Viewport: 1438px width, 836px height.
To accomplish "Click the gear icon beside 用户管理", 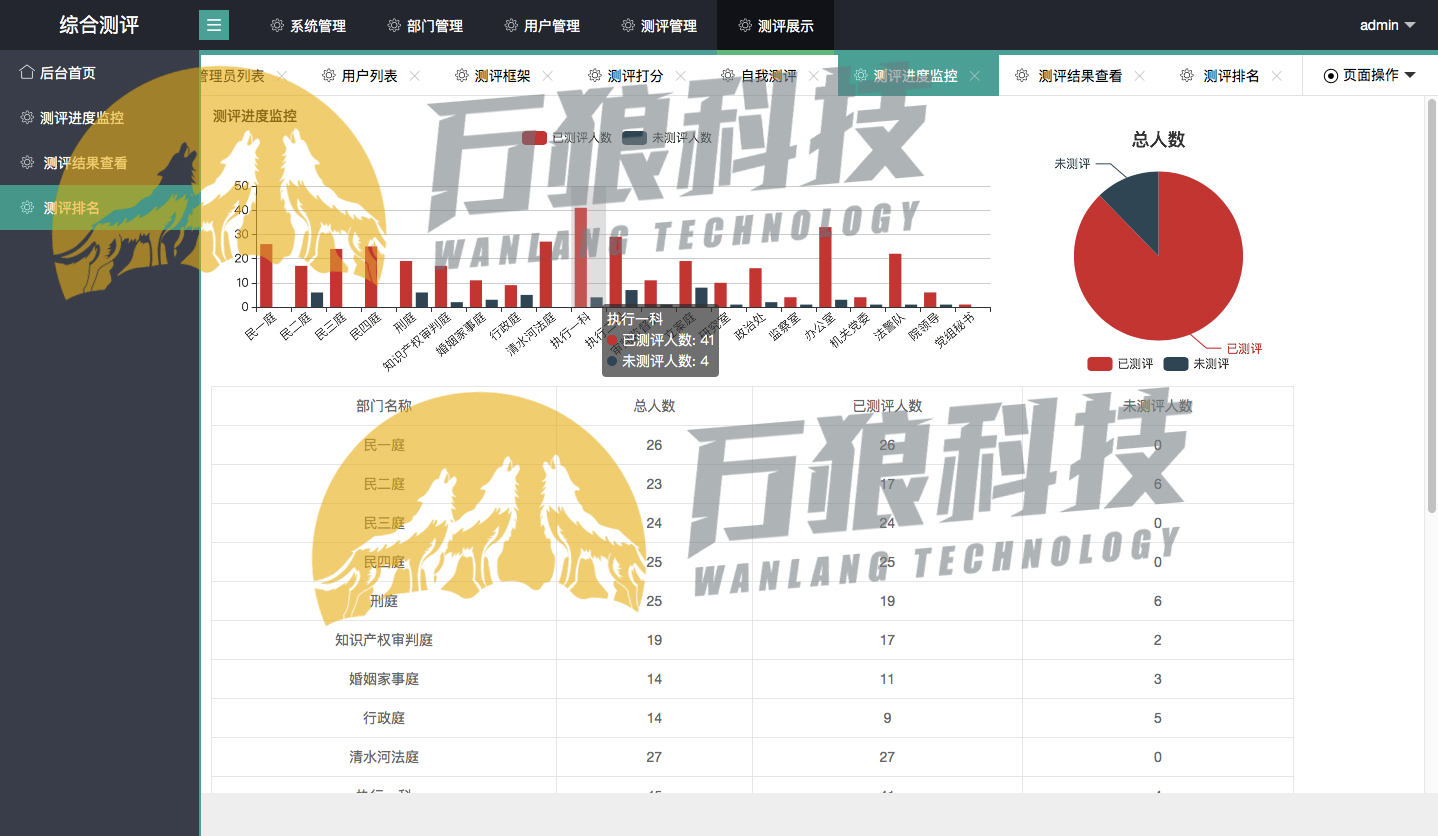I will pyautogui.click(x=511, y=25).
